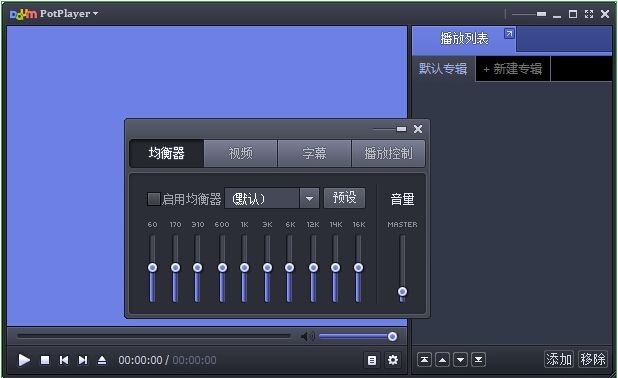Skip to the next track
Image resolution: width=618 pixels, height=378 pixels.
pos(83,360)
